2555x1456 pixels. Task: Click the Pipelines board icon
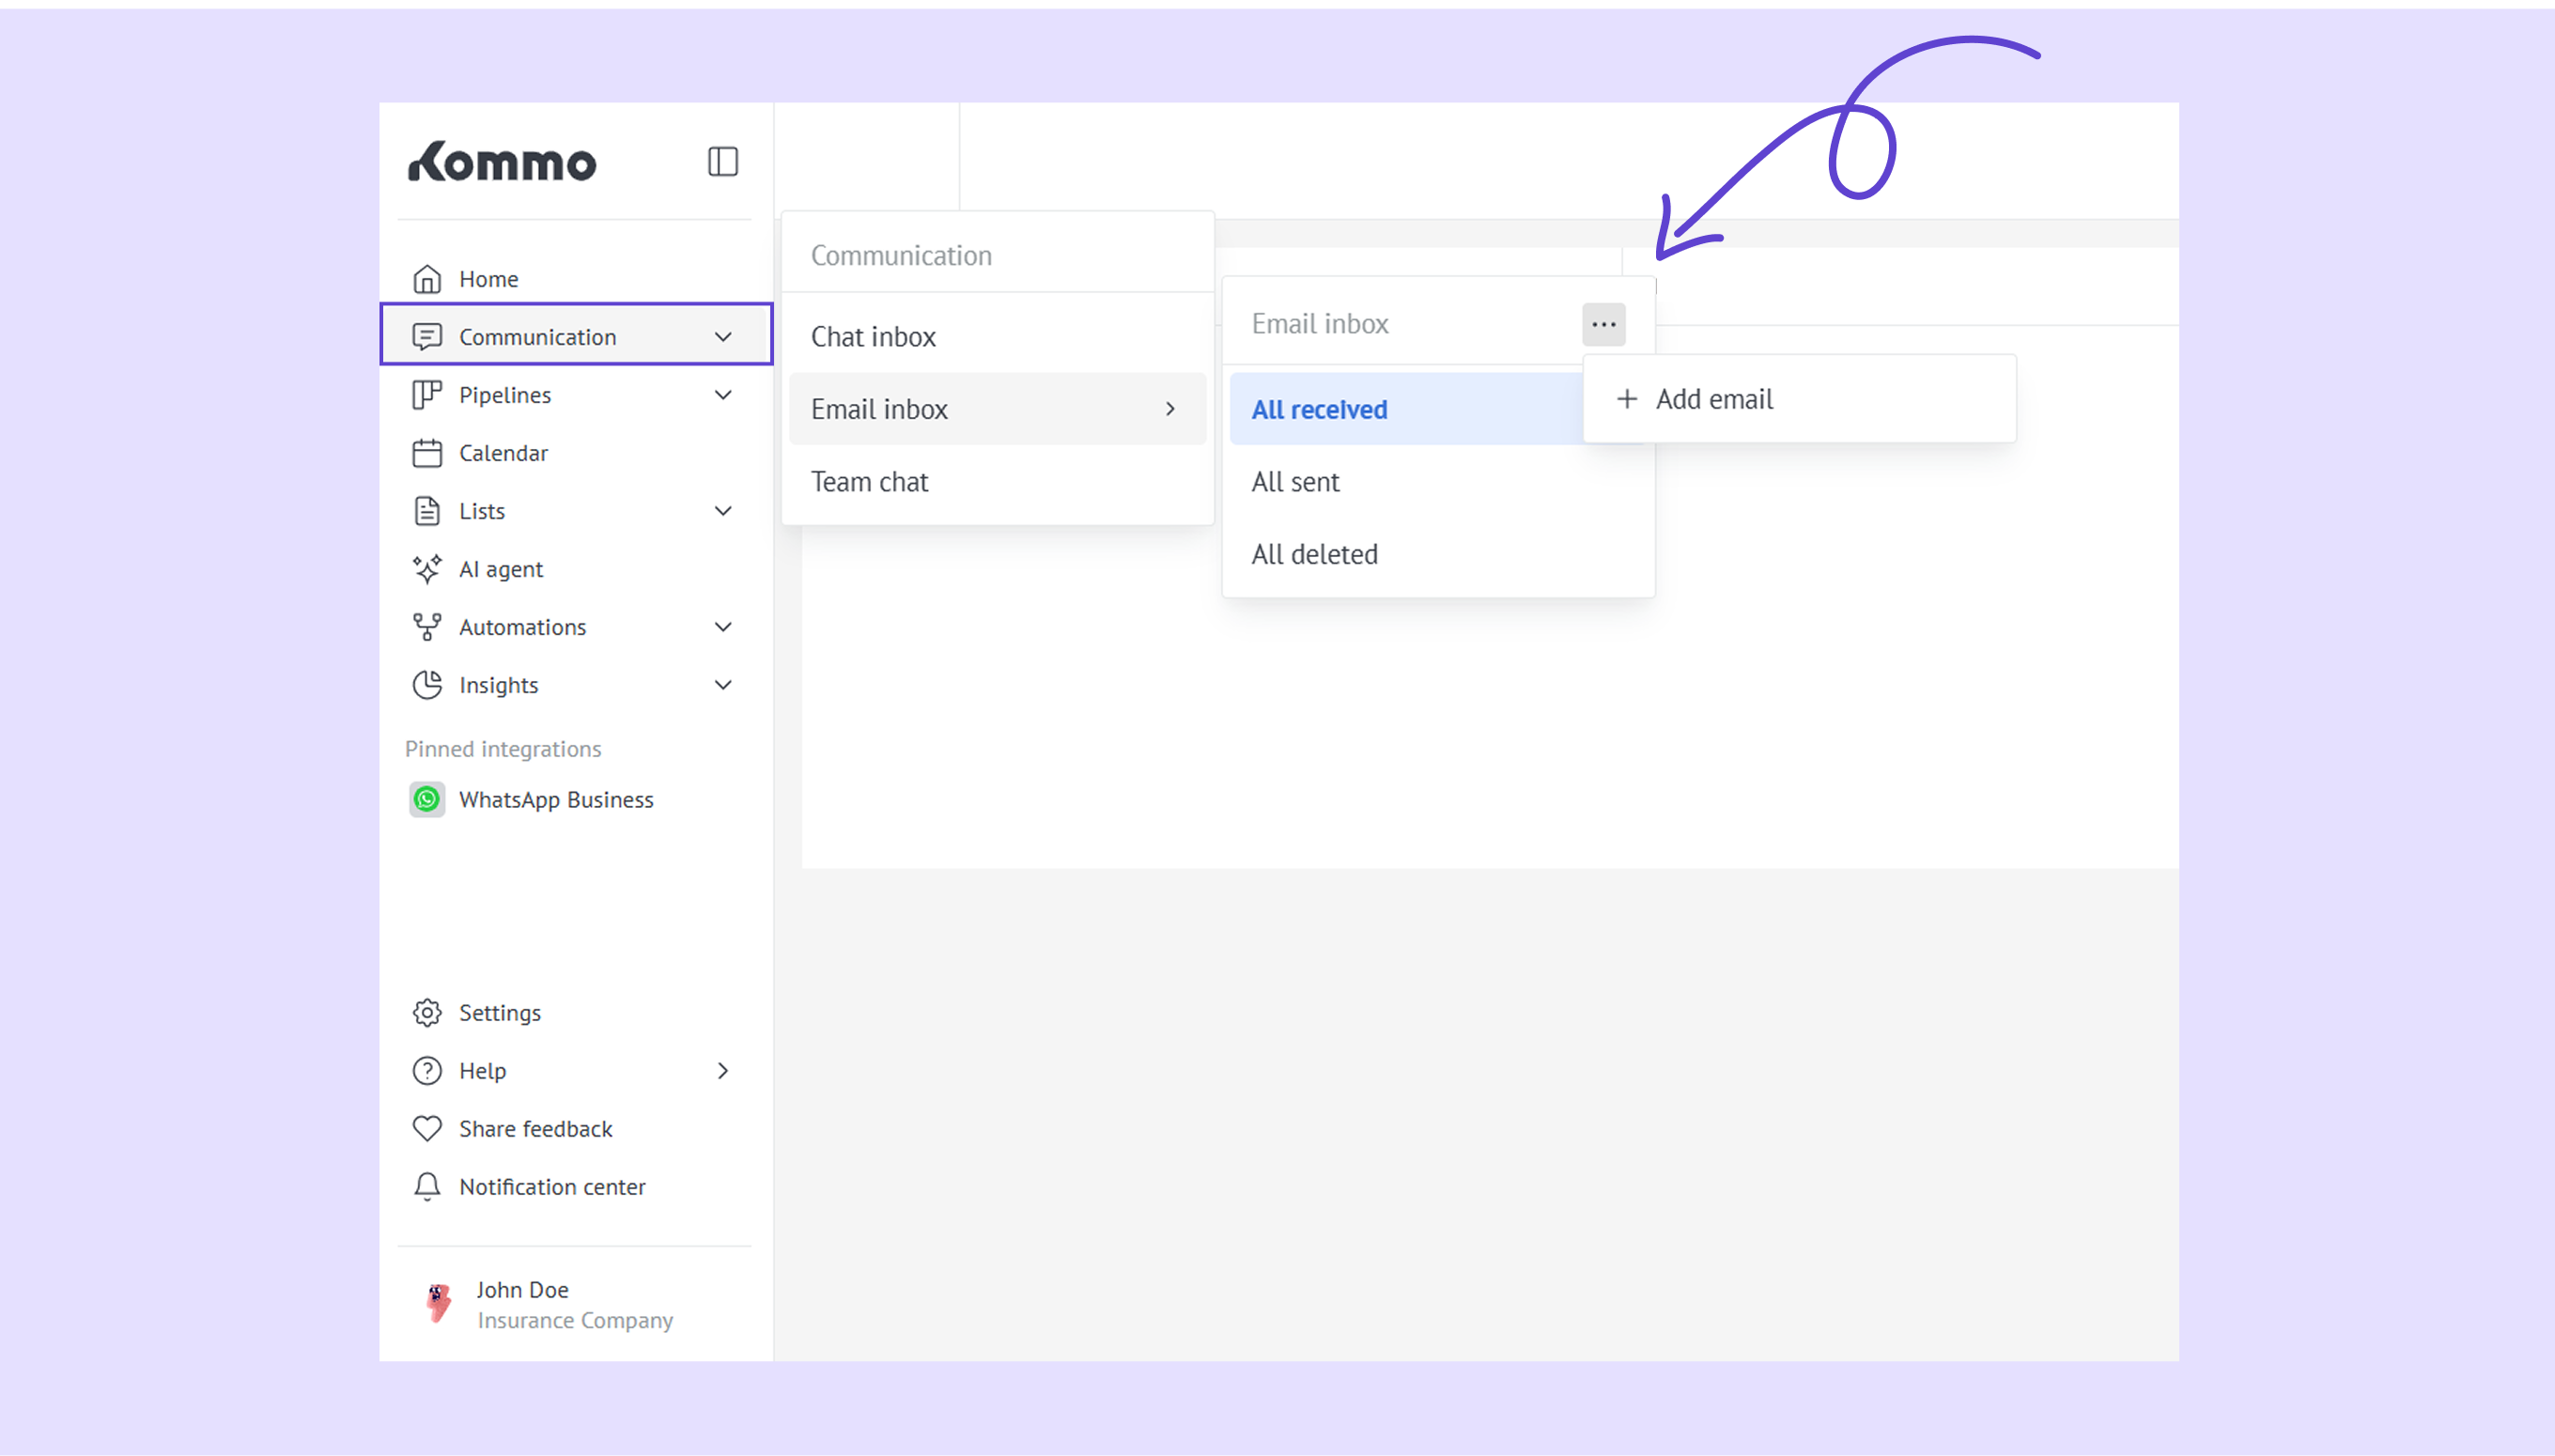coord(427,395)
